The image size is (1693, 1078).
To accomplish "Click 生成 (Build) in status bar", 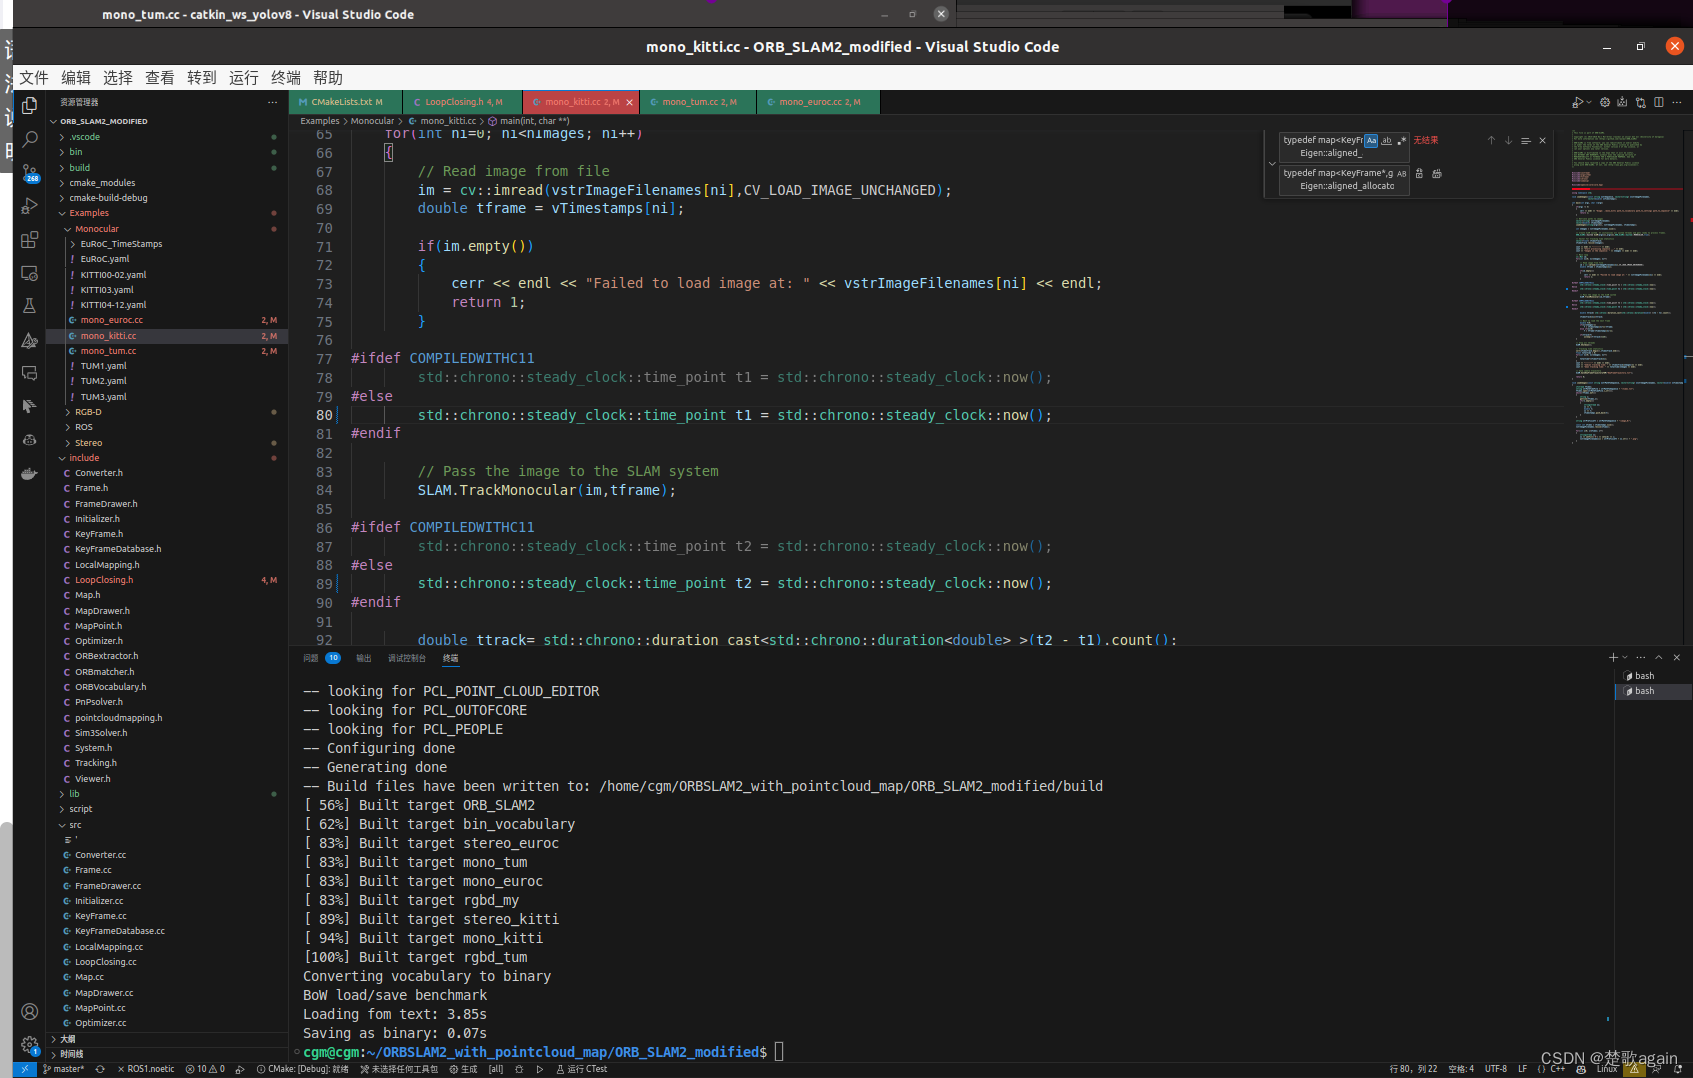I will (463, 1069).
